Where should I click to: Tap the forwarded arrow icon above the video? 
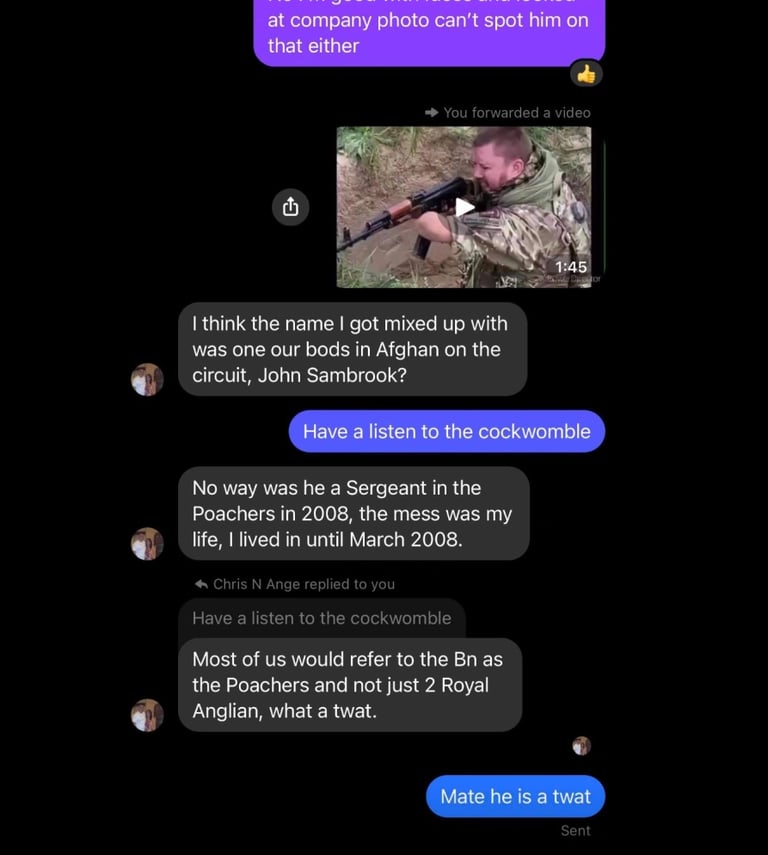click(x=431, y=113)
